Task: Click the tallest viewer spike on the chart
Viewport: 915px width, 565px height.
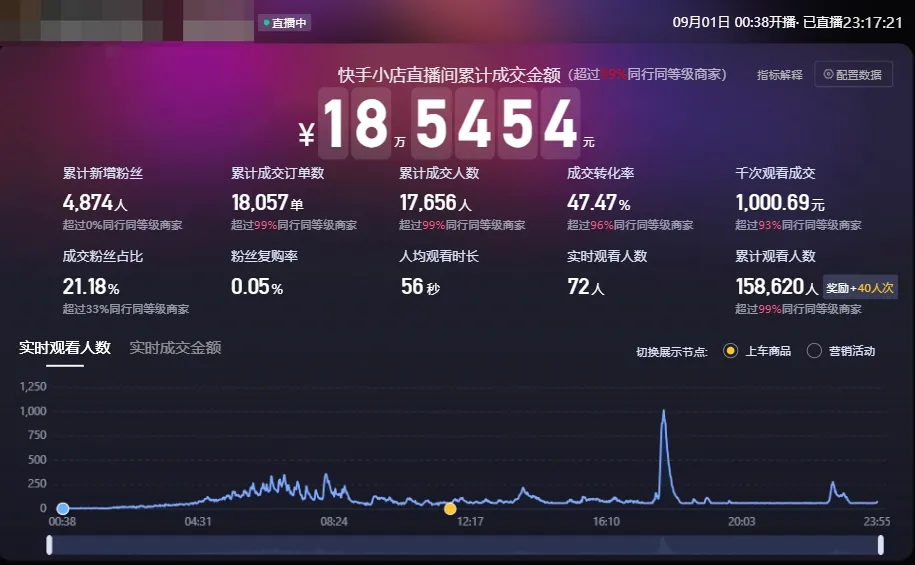Action: click(x=663, y=412)
